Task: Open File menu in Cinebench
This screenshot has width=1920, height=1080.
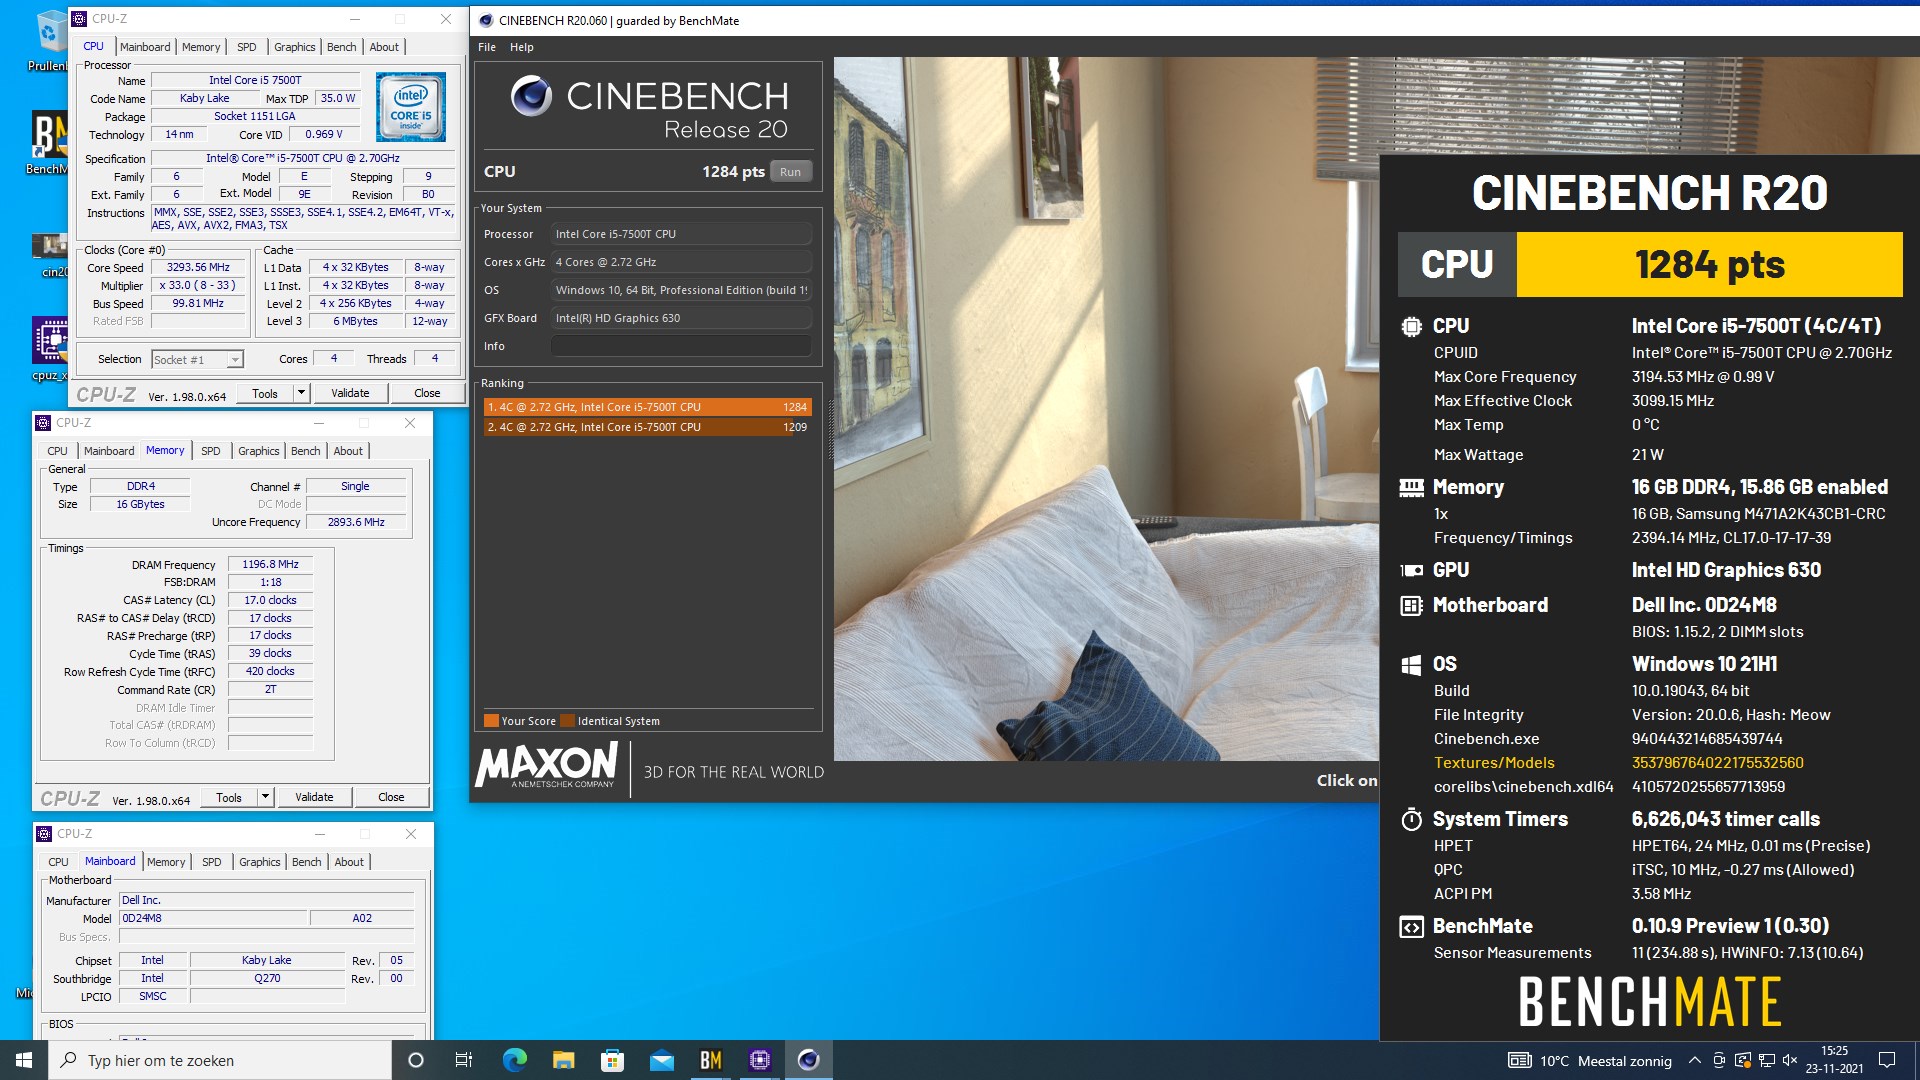Action: [487, 47]
